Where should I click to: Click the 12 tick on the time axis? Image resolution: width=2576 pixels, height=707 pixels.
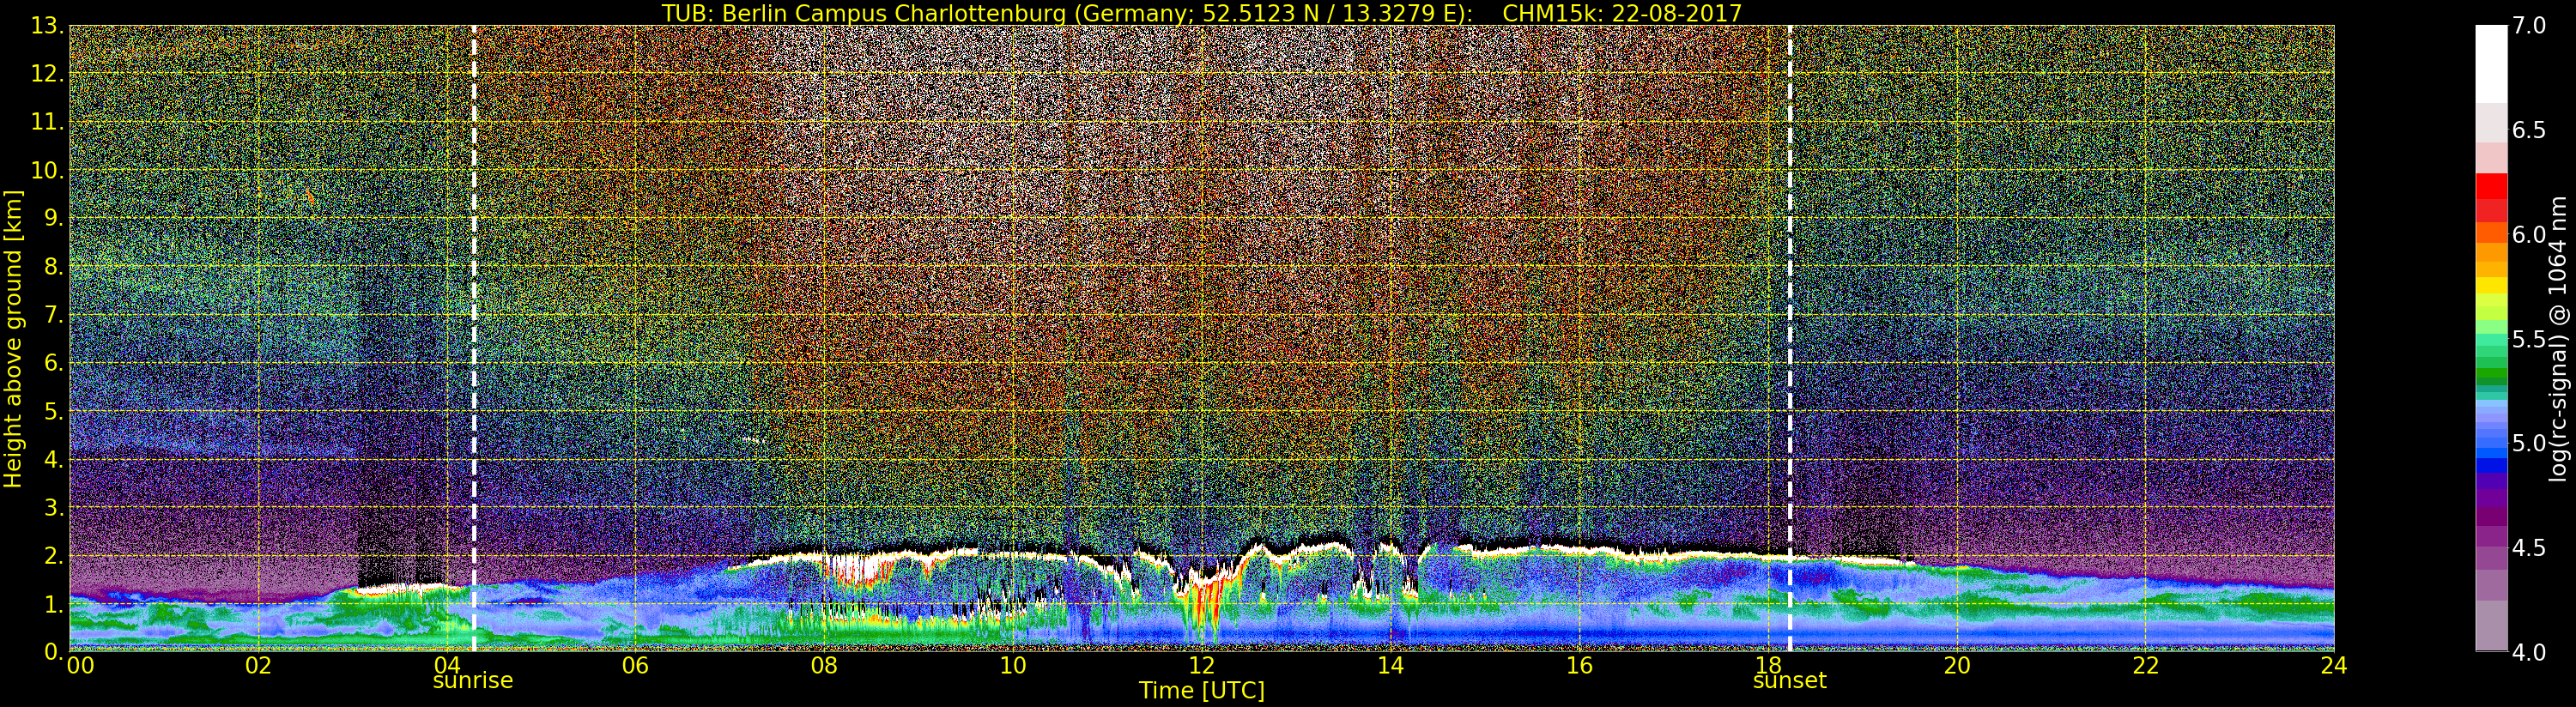[1202, 666]
